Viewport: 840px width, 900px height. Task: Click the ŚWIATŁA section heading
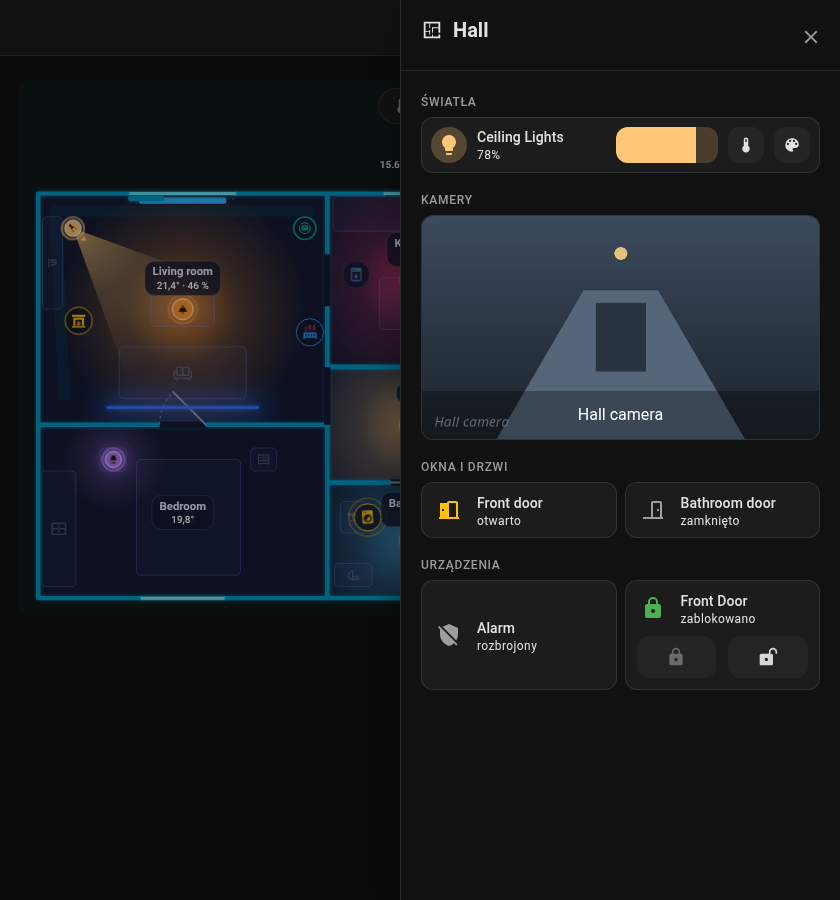448,102
